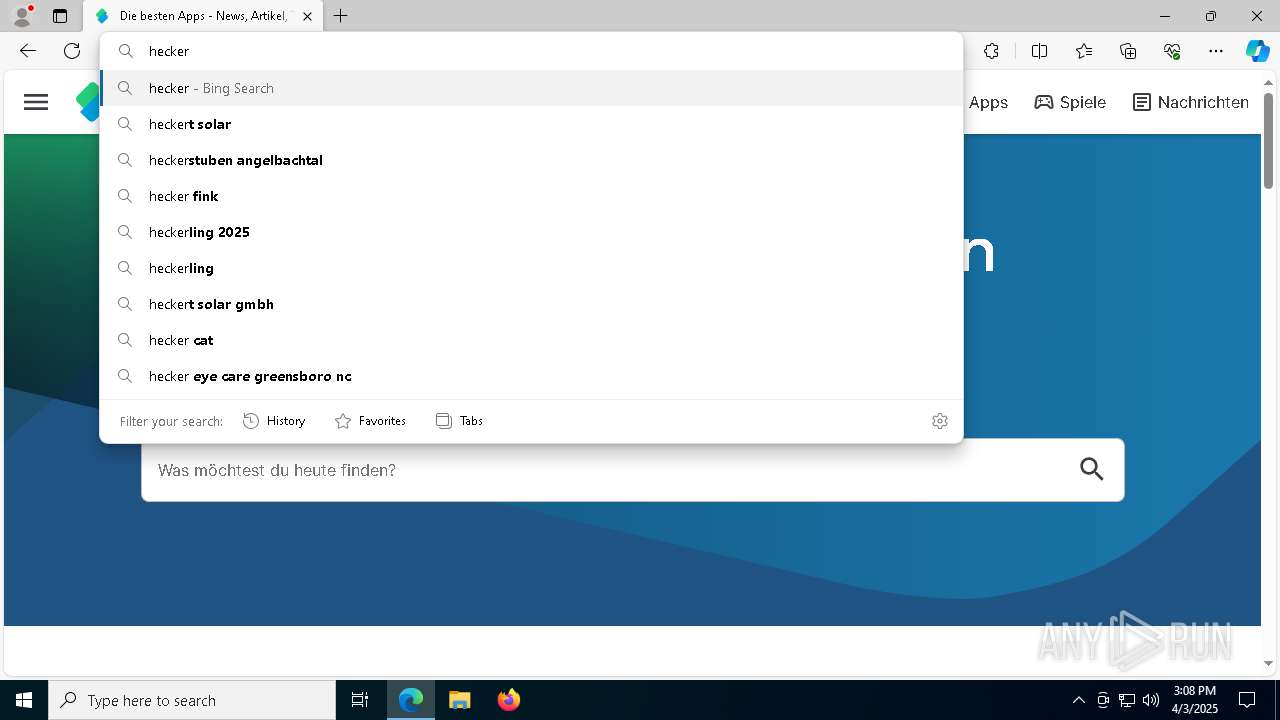Pick 'heckert solar' suggestion
Viewport: 1280px width, 720px height.
(x=531, y=124)
